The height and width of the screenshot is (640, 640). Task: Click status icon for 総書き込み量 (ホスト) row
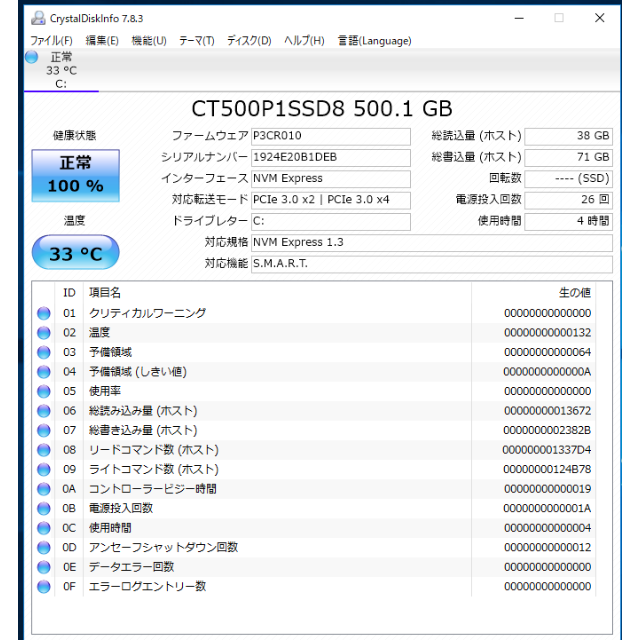[x=44, y=430]
